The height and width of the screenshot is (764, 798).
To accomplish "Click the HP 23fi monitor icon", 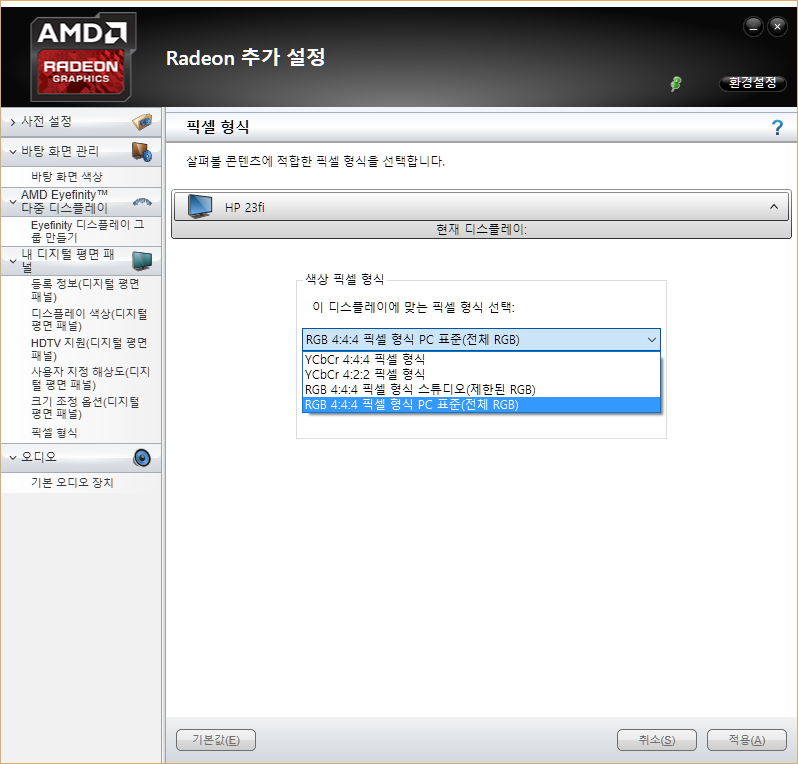I will (x=201, y=207).
